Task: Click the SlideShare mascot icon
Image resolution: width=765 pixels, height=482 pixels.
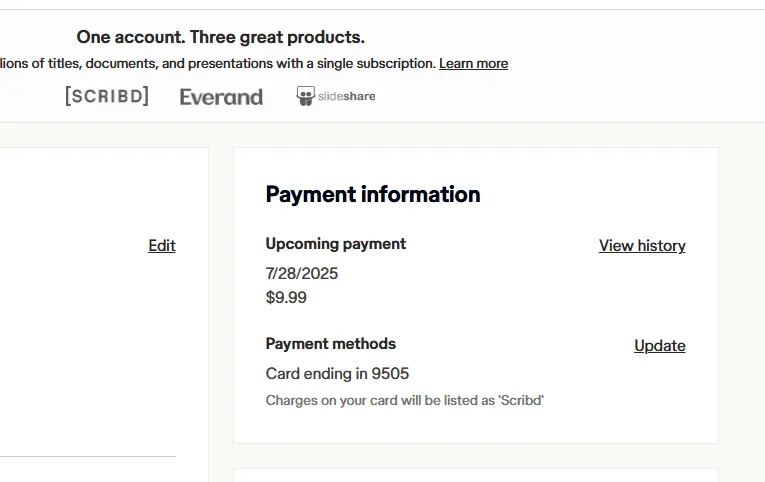Action: click(x=305, y=96)
